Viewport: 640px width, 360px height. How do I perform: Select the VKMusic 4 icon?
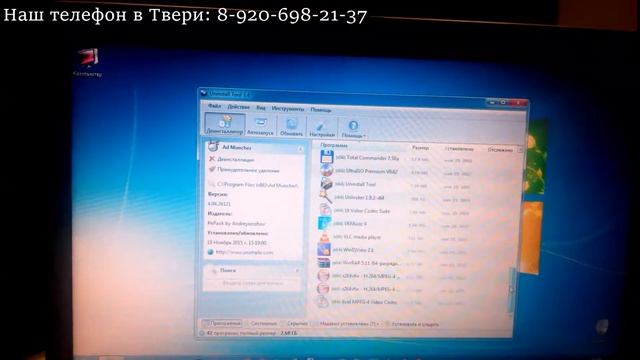pyautogui.click(x=324, y=223)
